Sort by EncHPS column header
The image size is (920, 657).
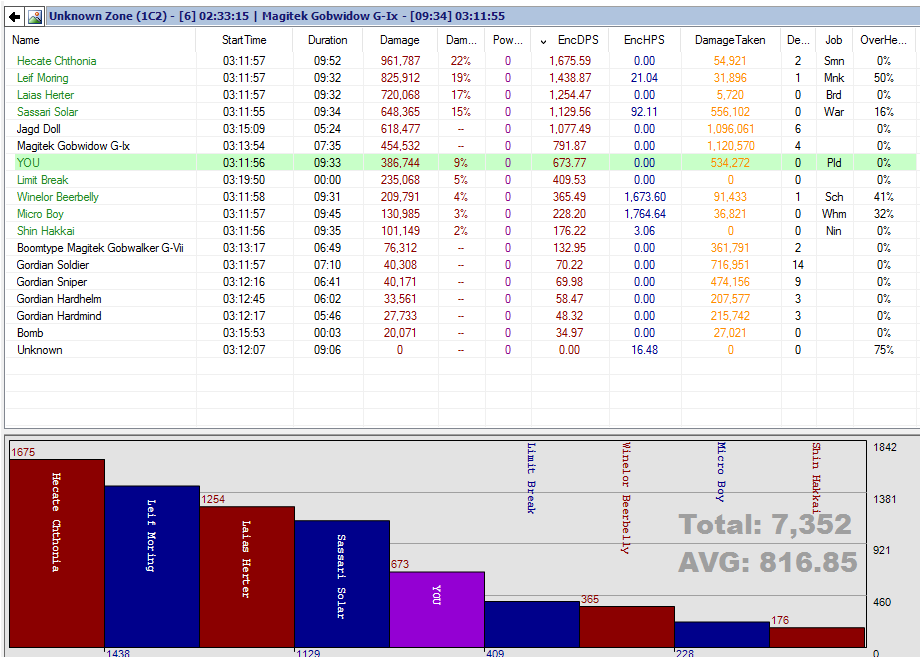(x=644, y=40)
